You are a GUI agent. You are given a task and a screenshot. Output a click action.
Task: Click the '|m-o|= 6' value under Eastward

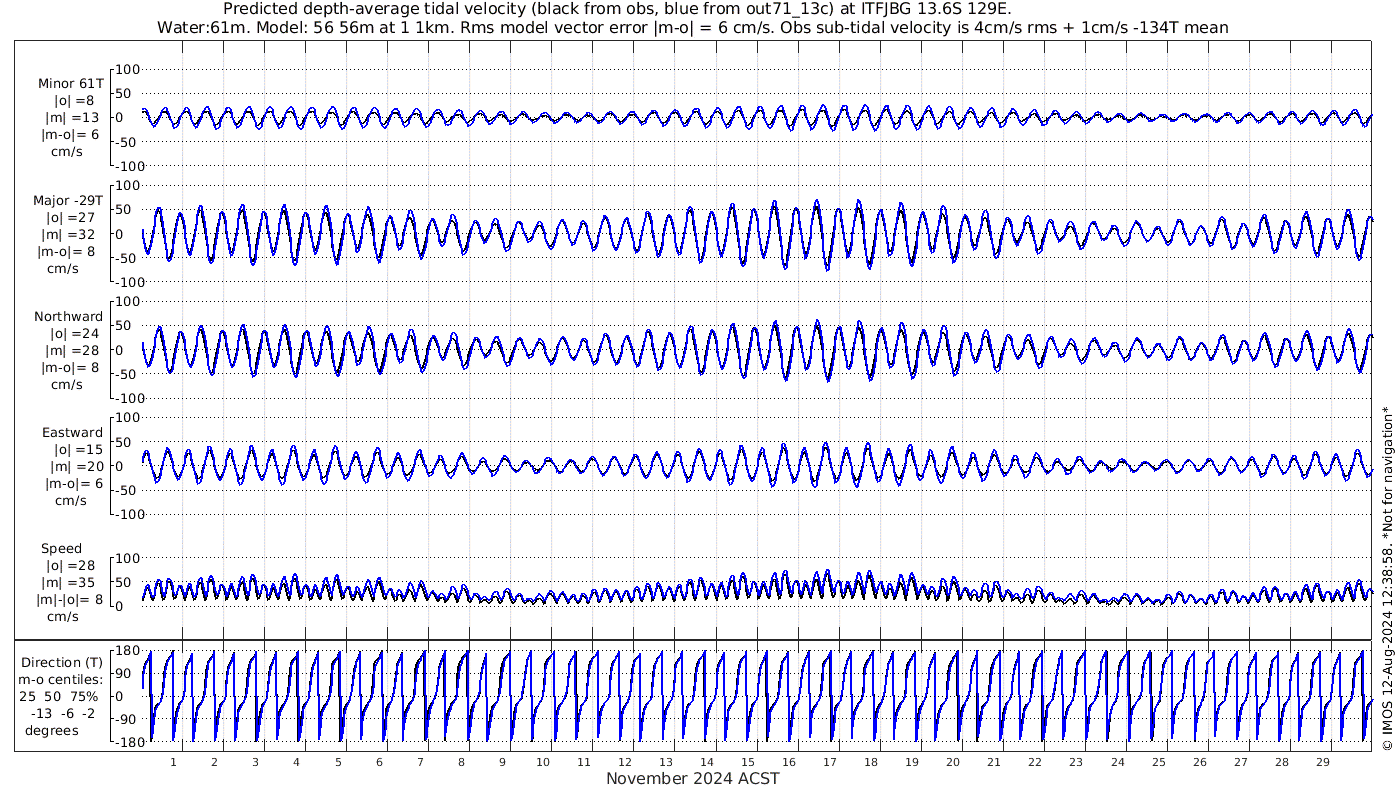[x=72, y=484]
